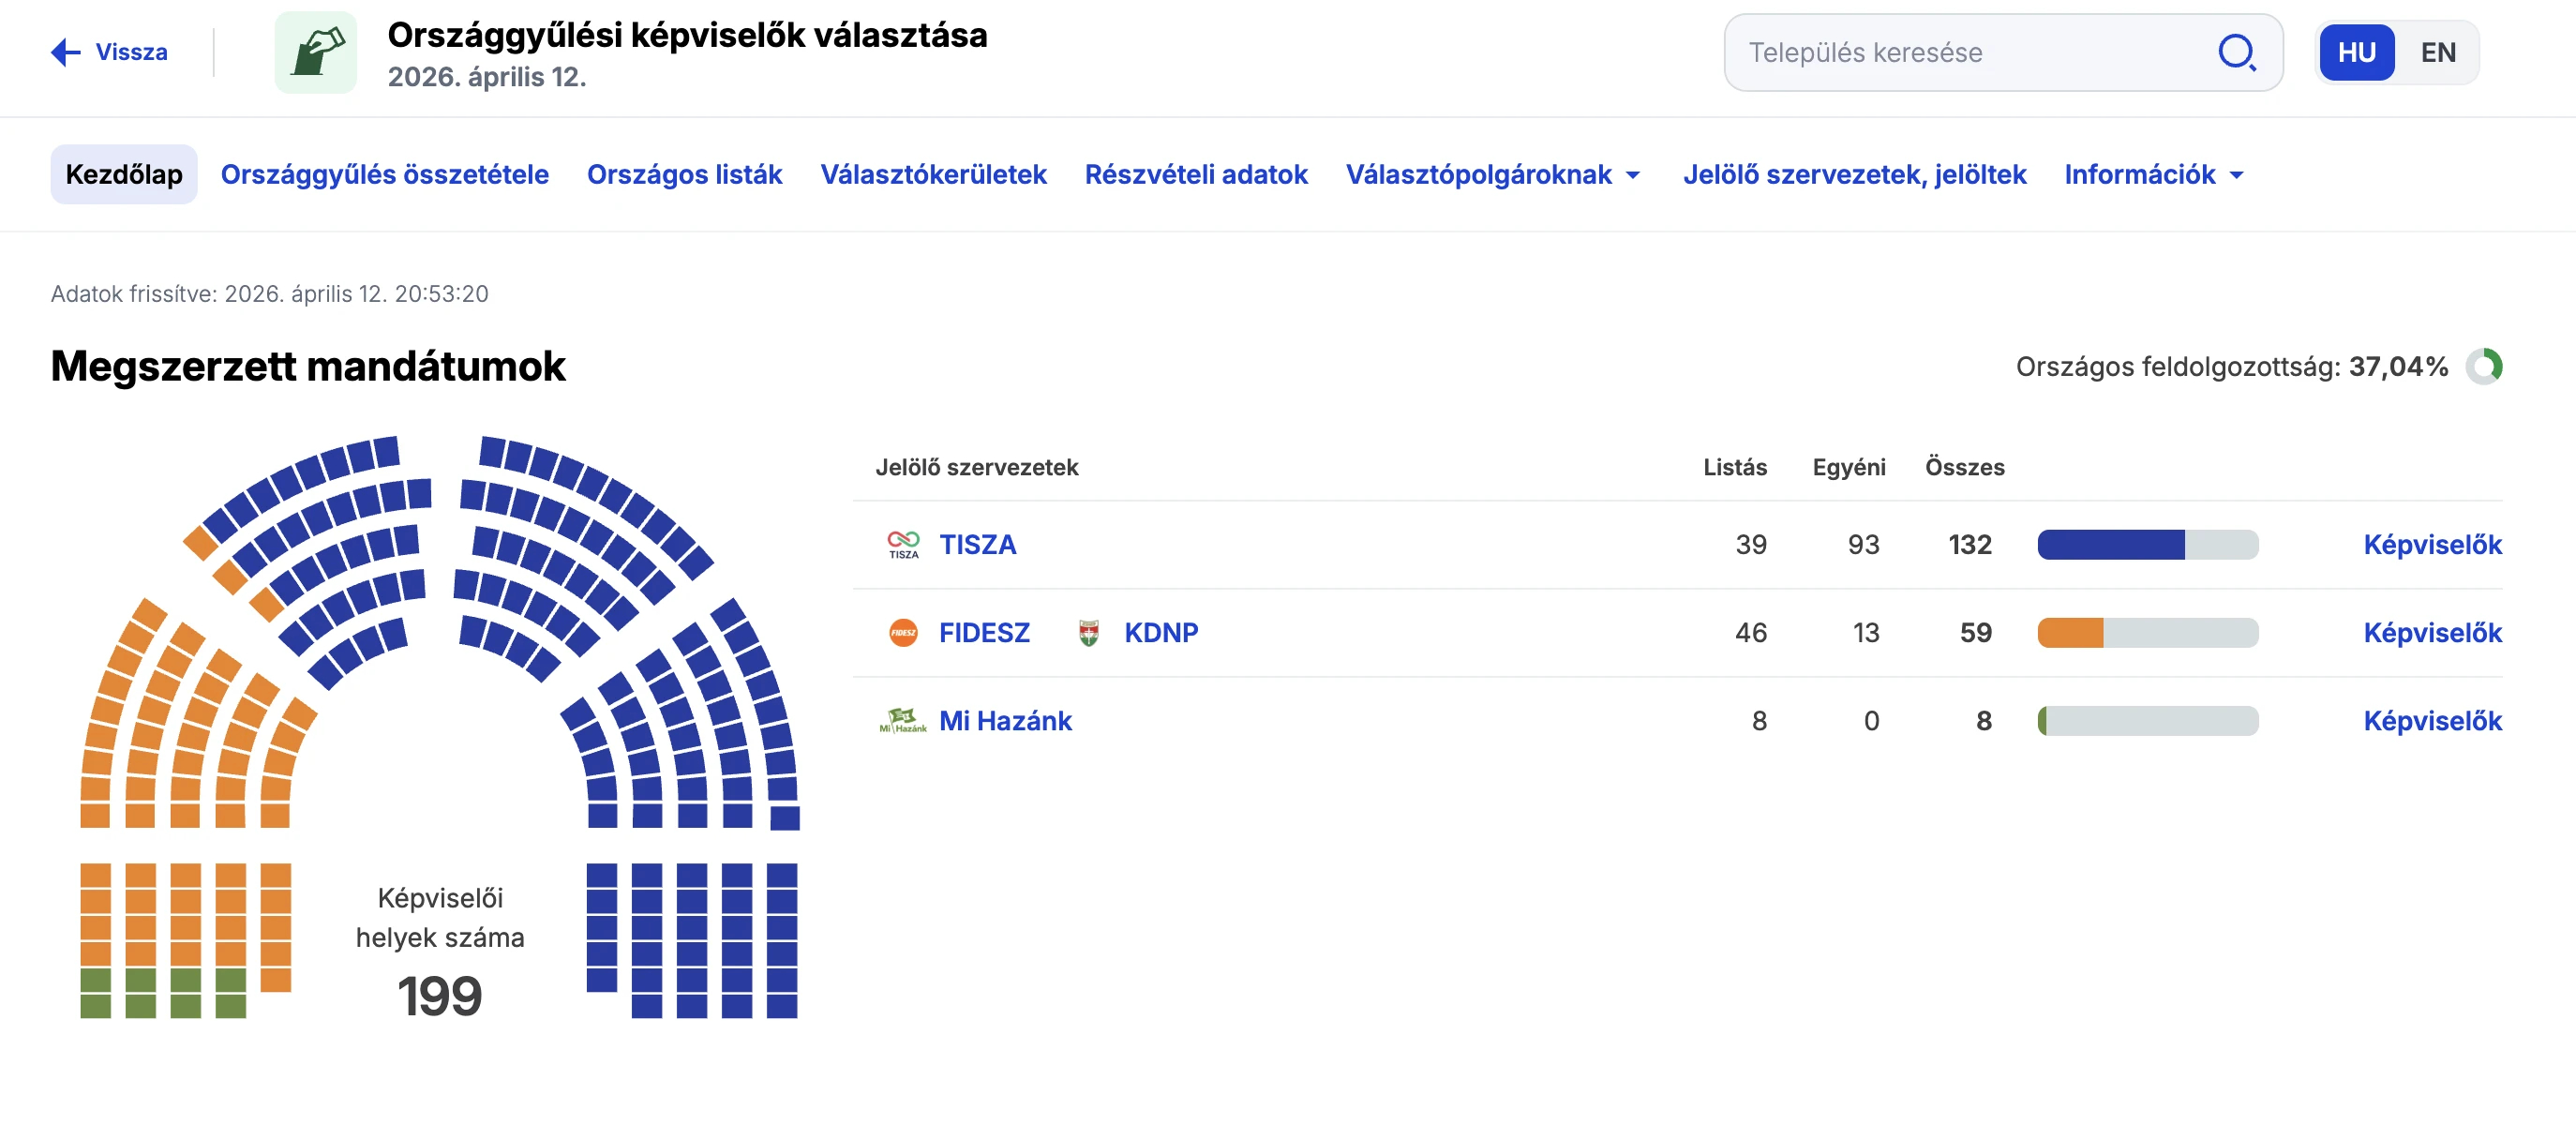Select the Választókerületek menu item
Viewport: 2576px width, 1125px height.
click(x=933, y=174)
